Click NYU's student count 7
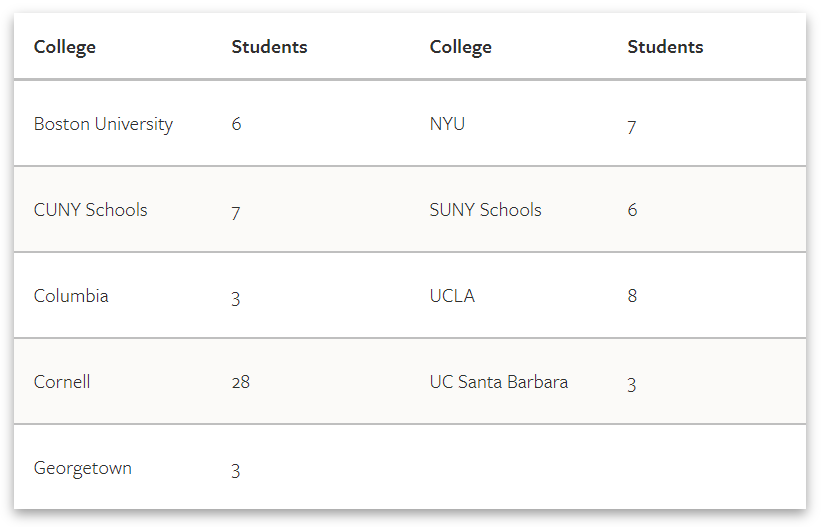The height and width of the screenshot is (527, 827). point(631,127)
